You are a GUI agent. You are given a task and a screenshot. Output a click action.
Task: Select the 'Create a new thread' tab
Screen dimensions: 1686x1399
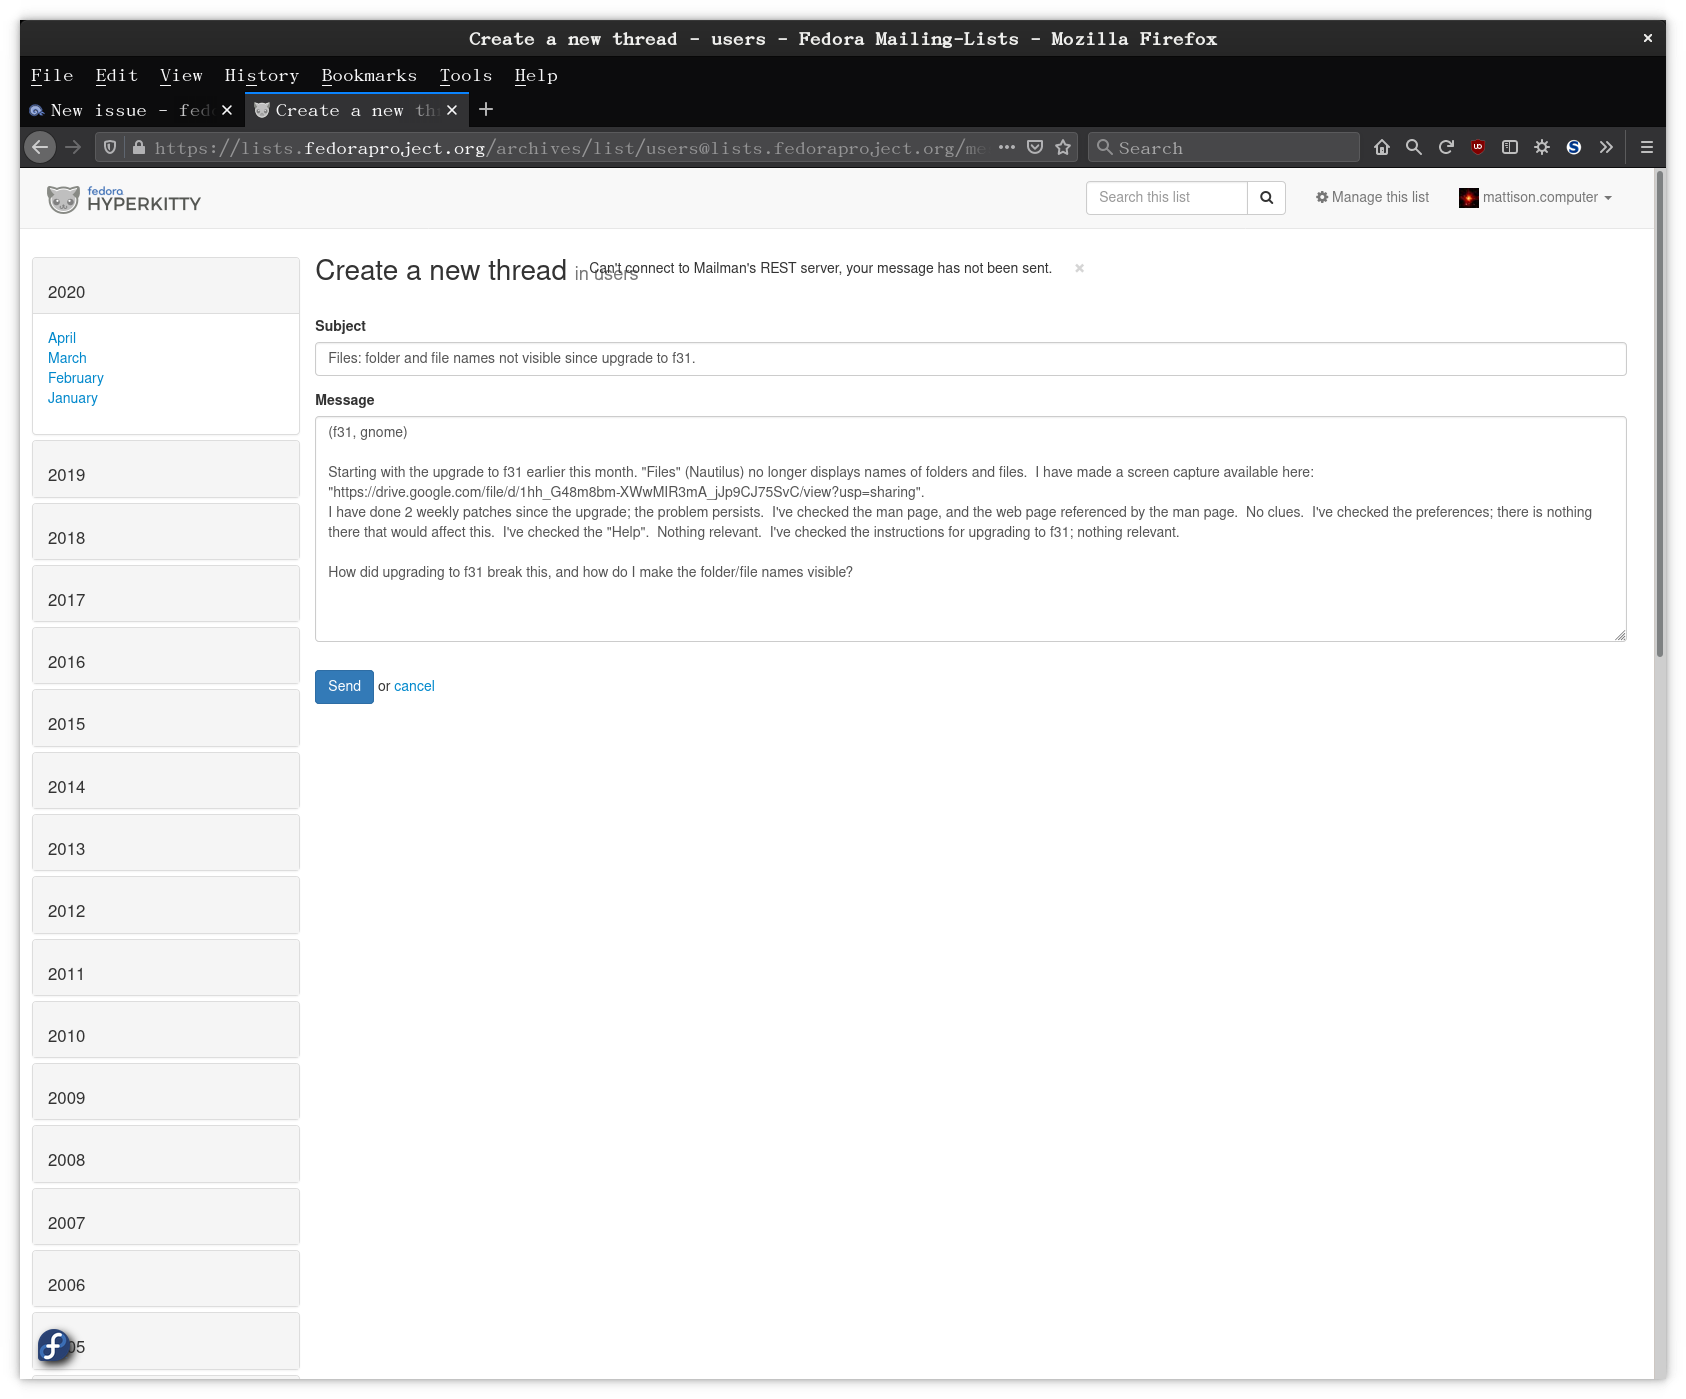(x=357, y=110)
